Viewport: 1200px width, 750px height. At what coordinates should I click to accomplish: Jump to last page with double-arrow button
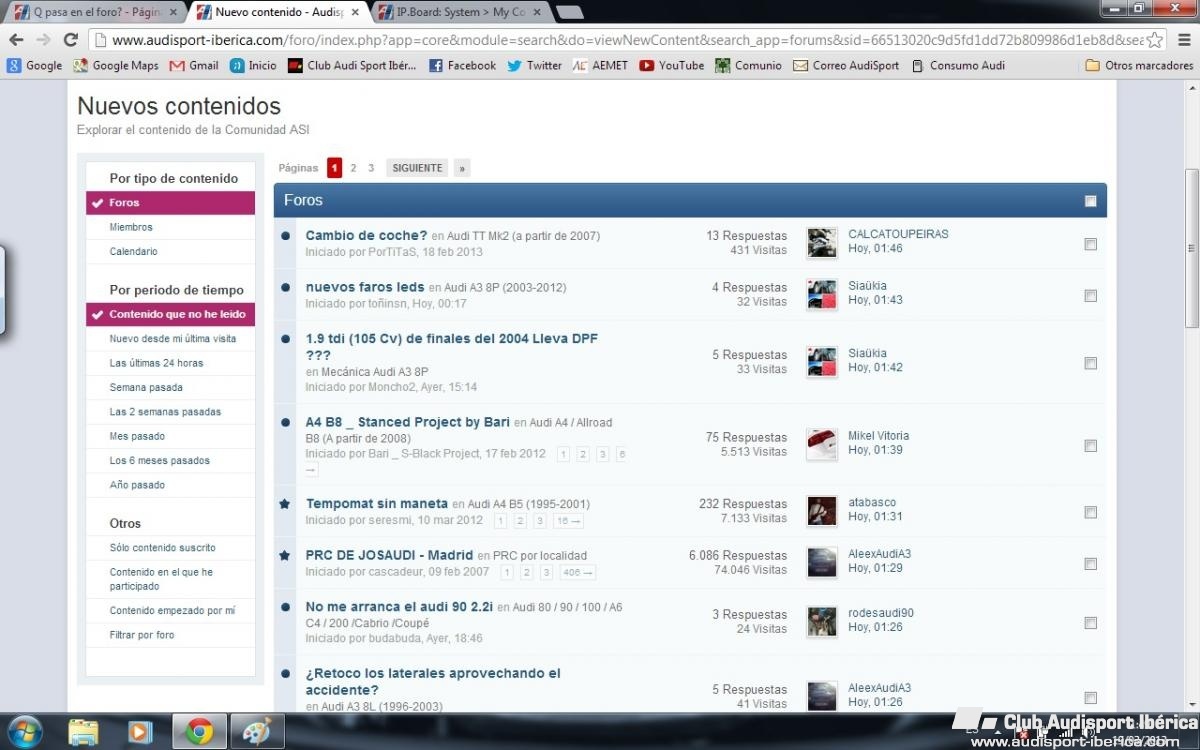(461, 168)
